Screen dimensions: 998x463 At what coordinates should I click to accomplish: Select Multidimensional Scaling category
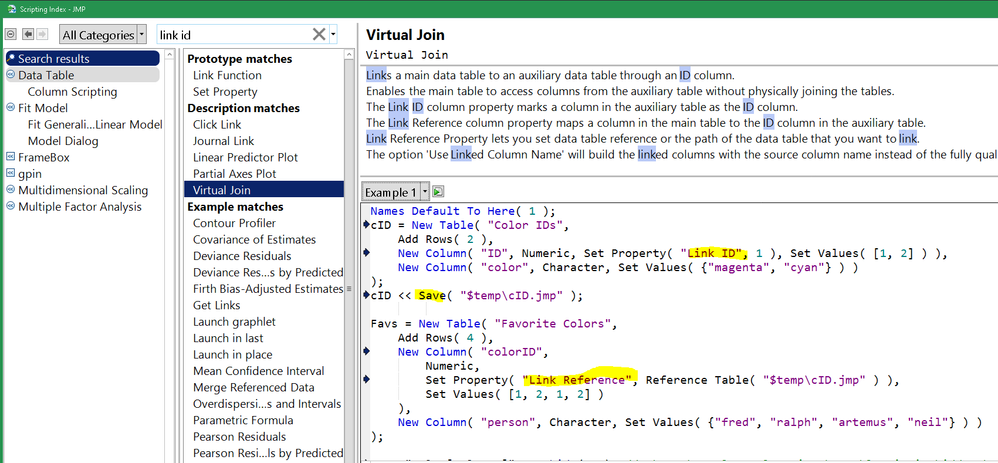[x=83, y=190]
